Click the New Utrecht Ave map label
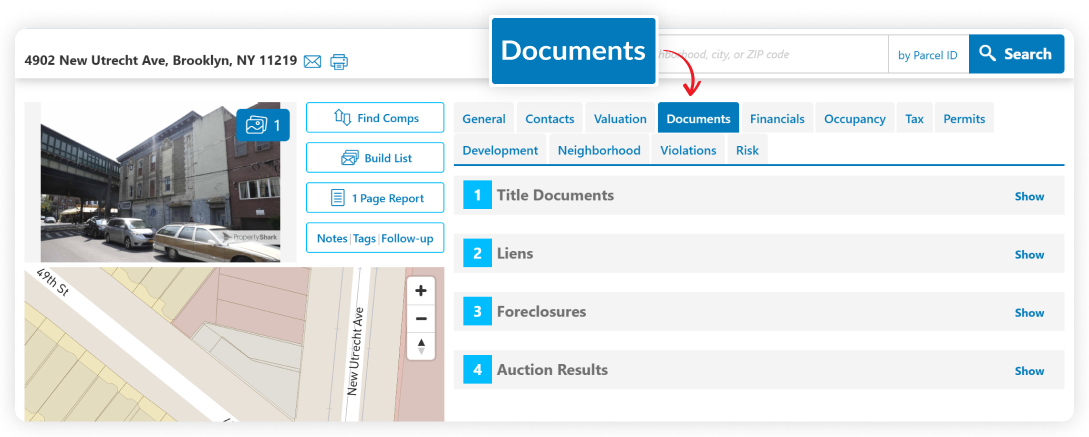The image size is (1089, 437). point(356,351)
